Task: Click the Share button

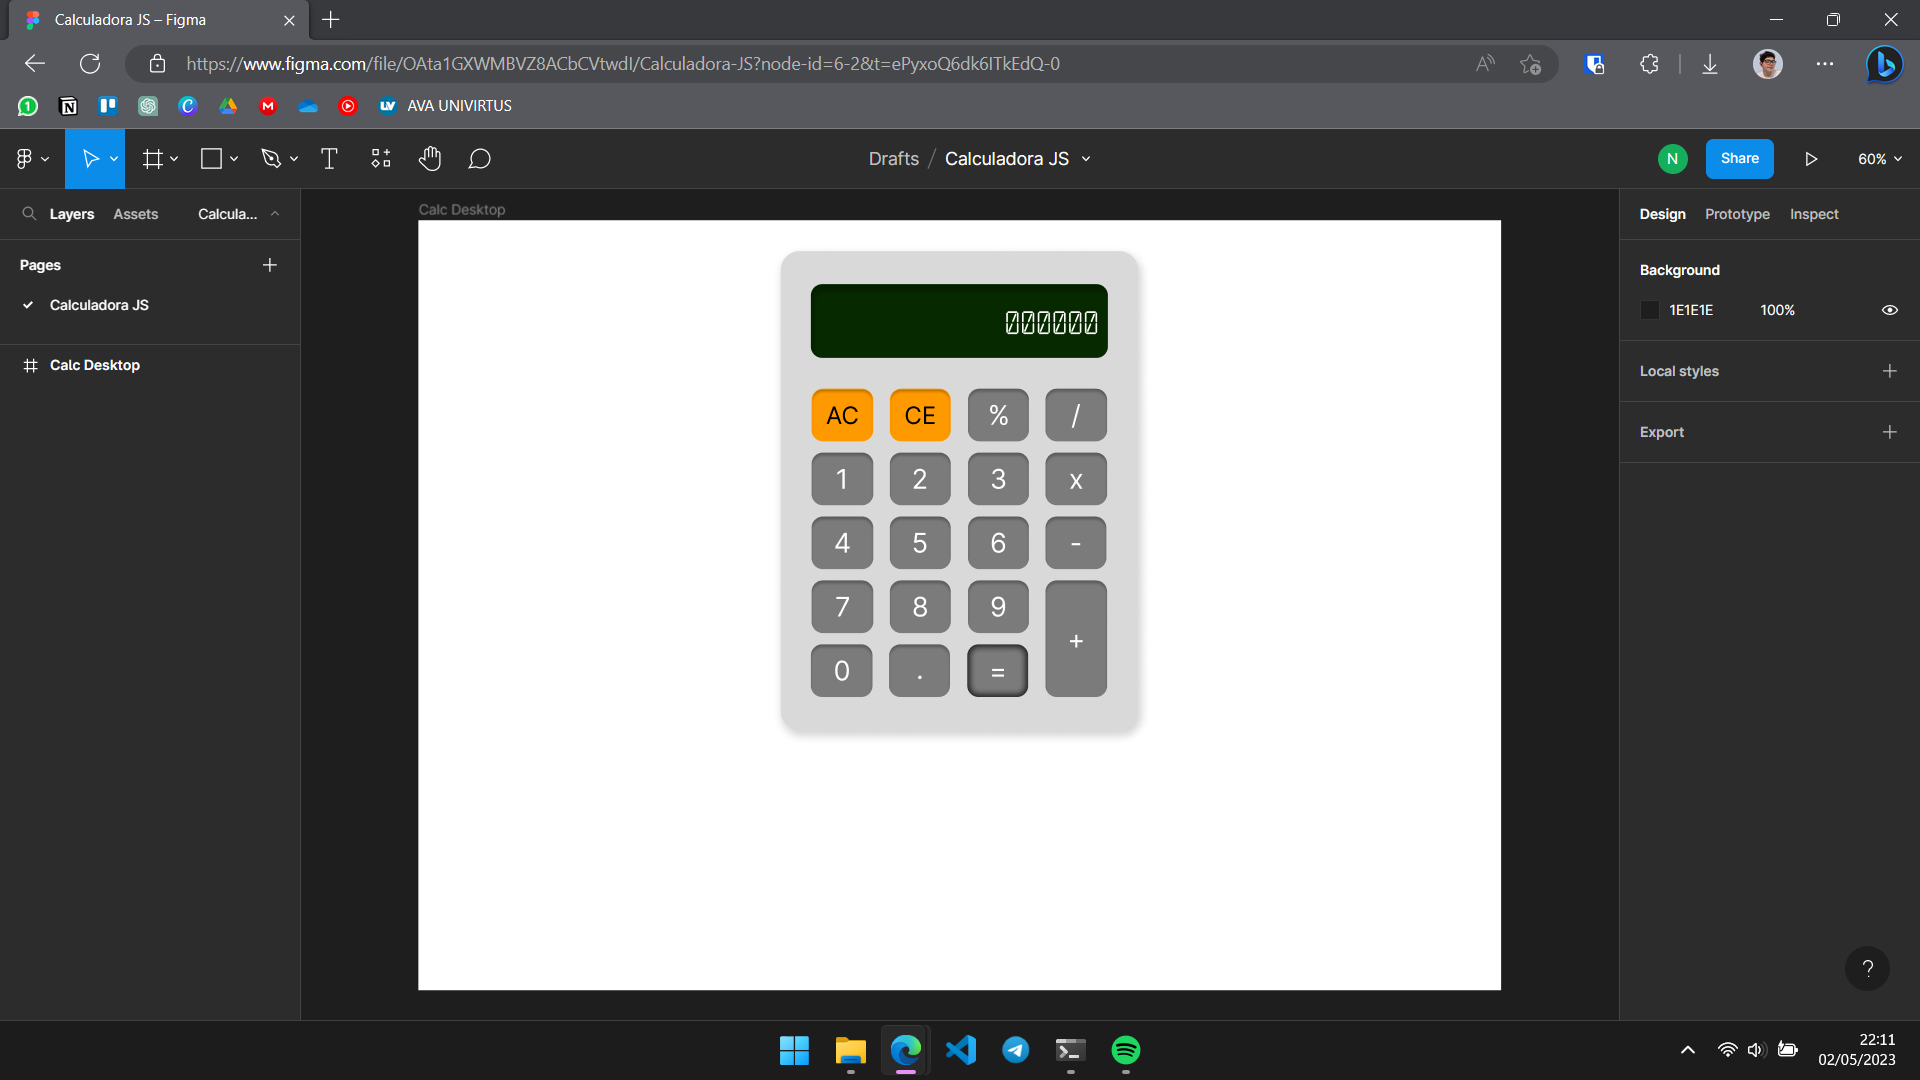Action: point(1739,158)
